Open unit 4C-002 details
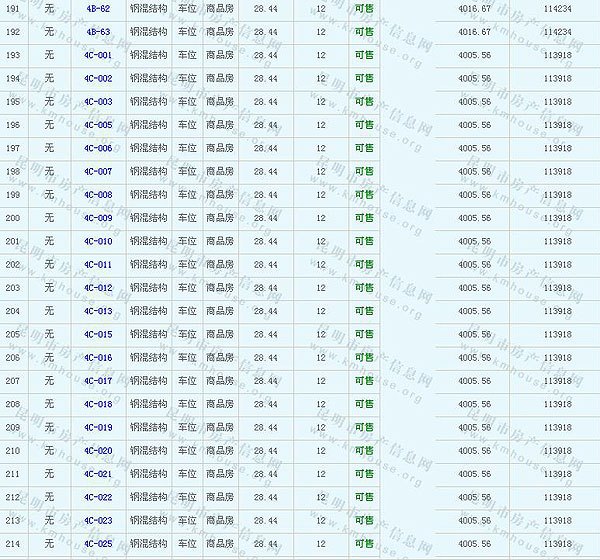 click(98, 78)
